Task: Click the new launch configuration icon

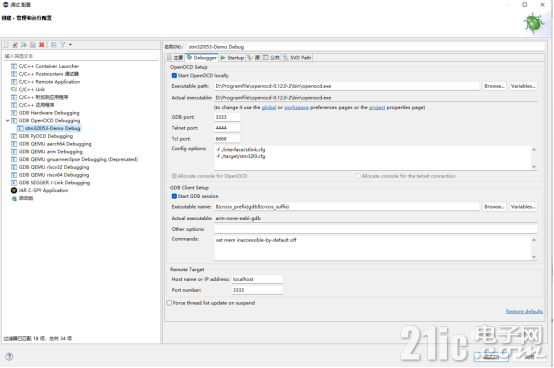Action: (6, 45)
